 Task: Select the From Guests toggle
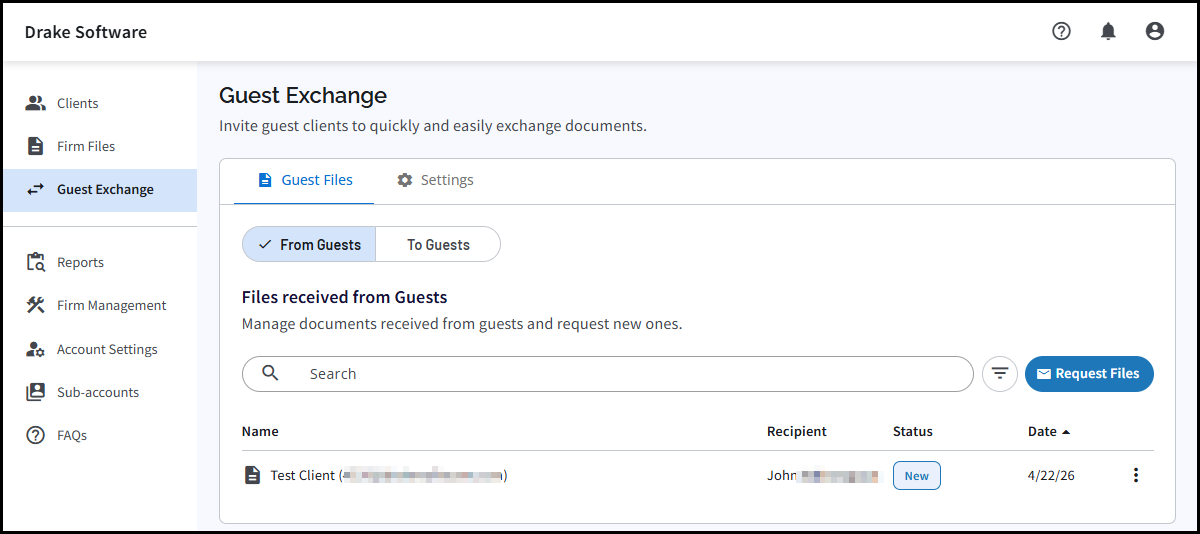(309, 244)
